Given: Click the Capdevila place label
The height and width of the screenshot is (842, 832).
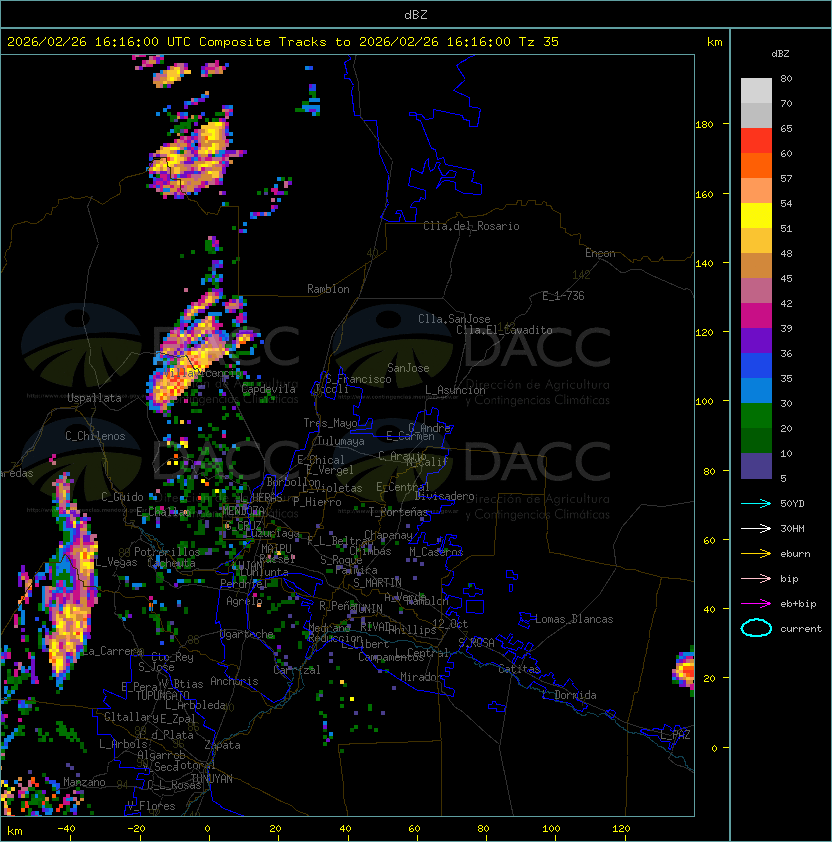Looking at the screenshot, I should [x=269, y=389].
